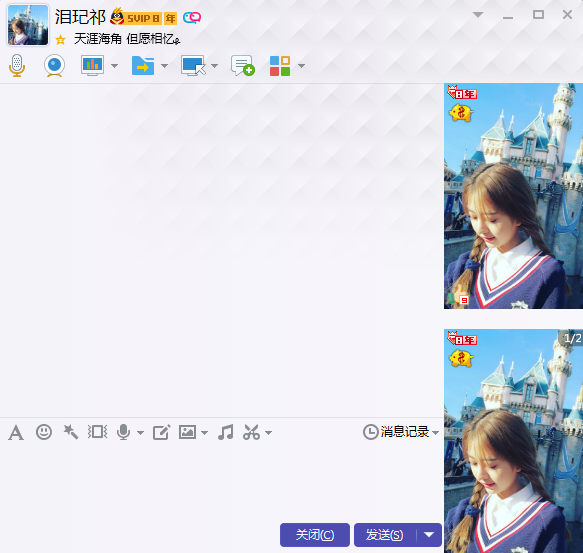The height and width of the screenshot is (553, 583).
Task: Click the send picture icon
Action: click(x=187, y=432)
